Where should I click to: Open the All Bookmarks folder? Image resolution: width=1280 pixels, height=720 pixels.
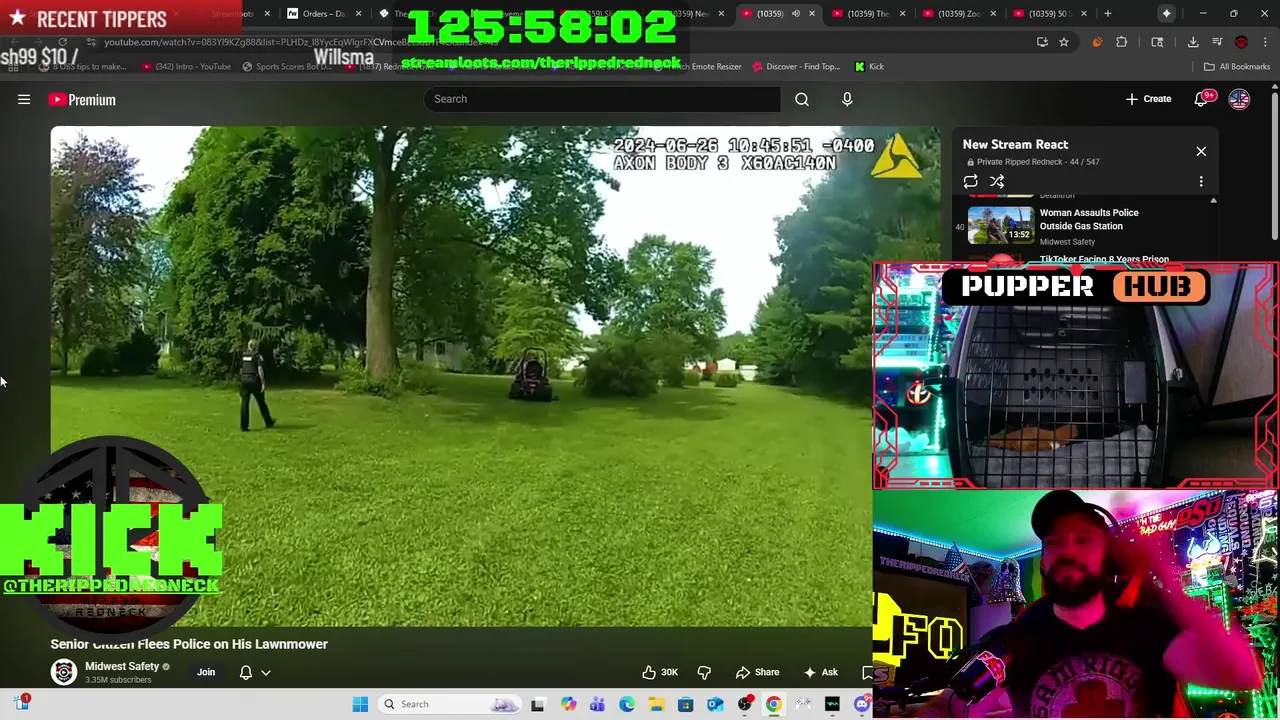coord(1237,66)
